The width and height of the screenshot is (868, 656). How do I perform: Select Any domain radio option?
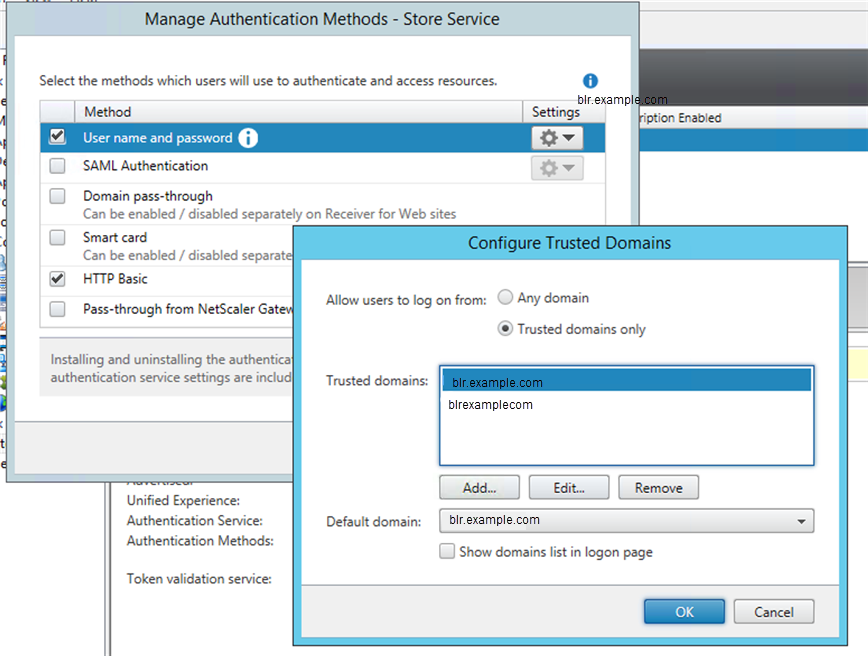505,297
